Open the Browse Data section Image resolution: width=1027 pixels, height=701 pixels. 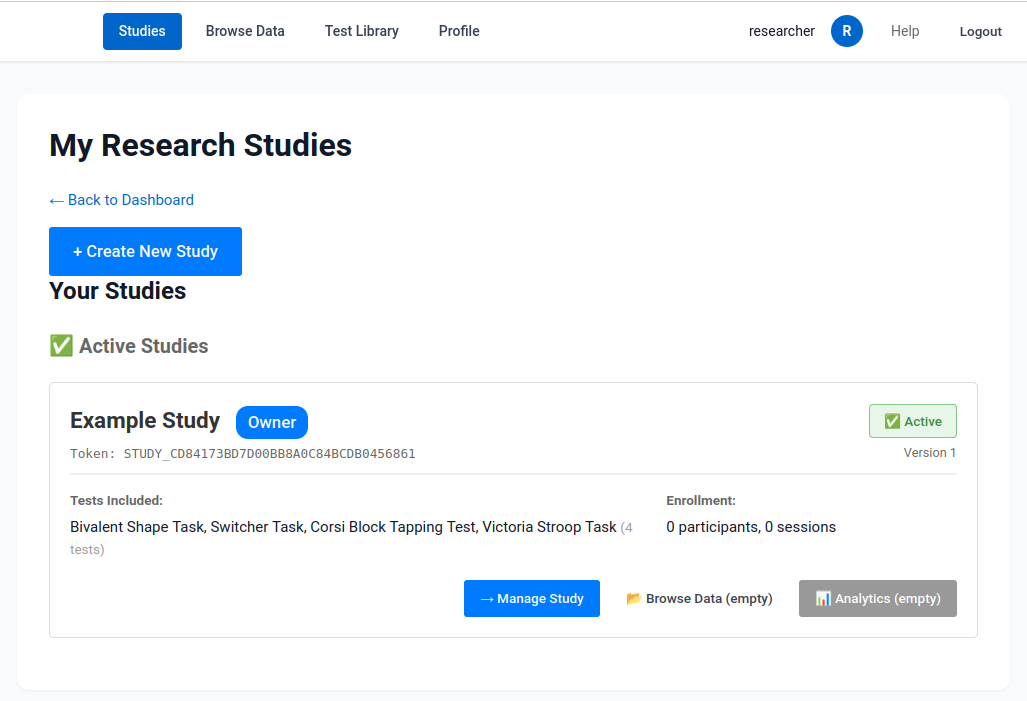tap(245, 31)
